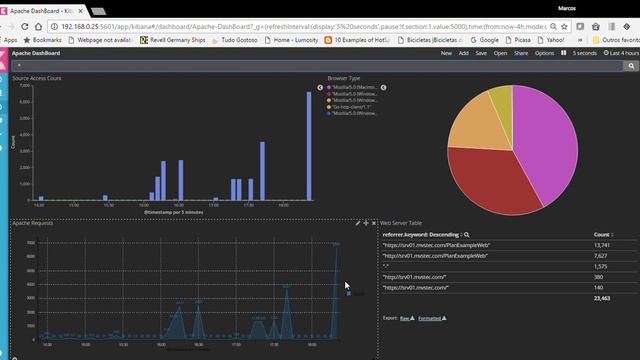
Task: Click Share in the dashboard menu
Action: click(x=521, y=53)
